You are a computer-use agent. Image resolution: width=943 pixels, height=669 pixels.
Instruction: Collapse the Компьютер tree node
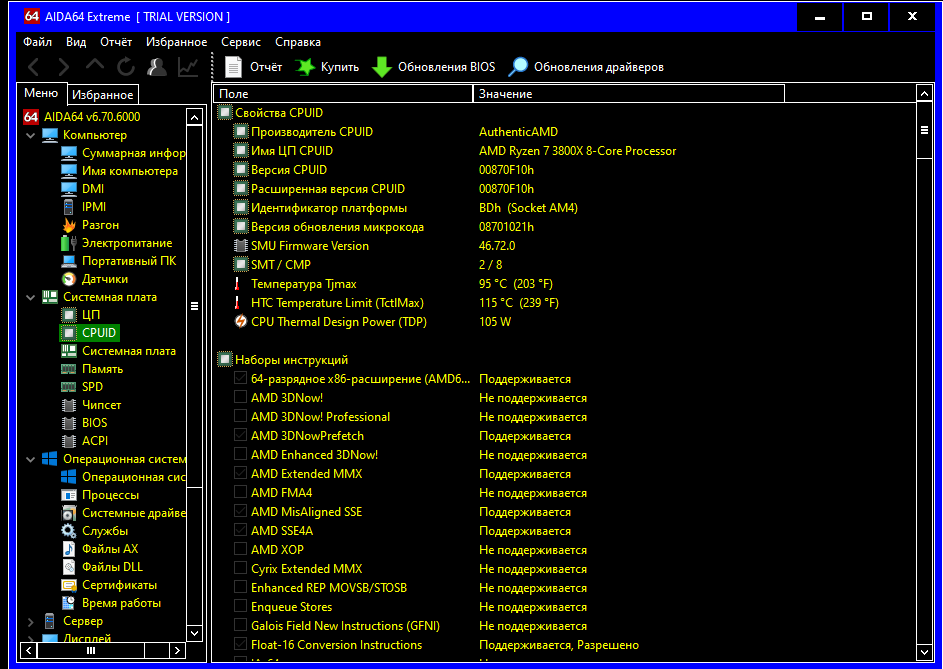[30, 135]
